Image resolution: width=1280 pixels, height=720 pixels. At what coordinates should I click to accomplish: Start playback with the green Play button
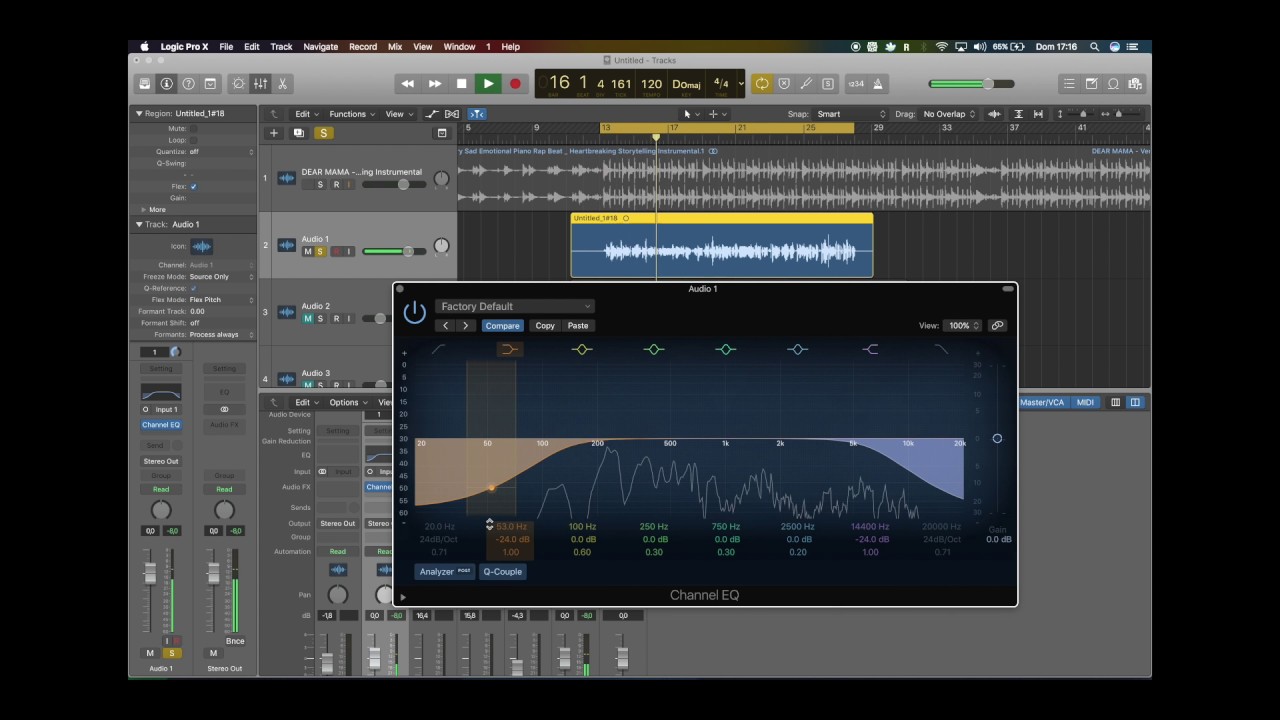[x=488, y=84]
